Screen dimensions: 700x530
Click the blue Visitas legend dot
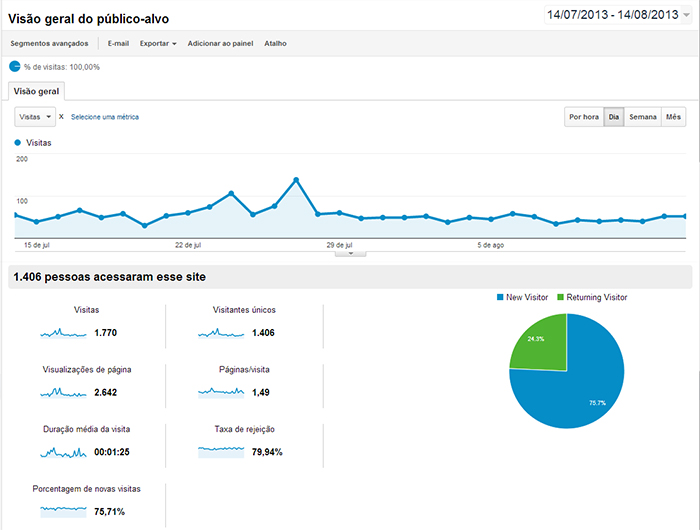pos(18,143)
